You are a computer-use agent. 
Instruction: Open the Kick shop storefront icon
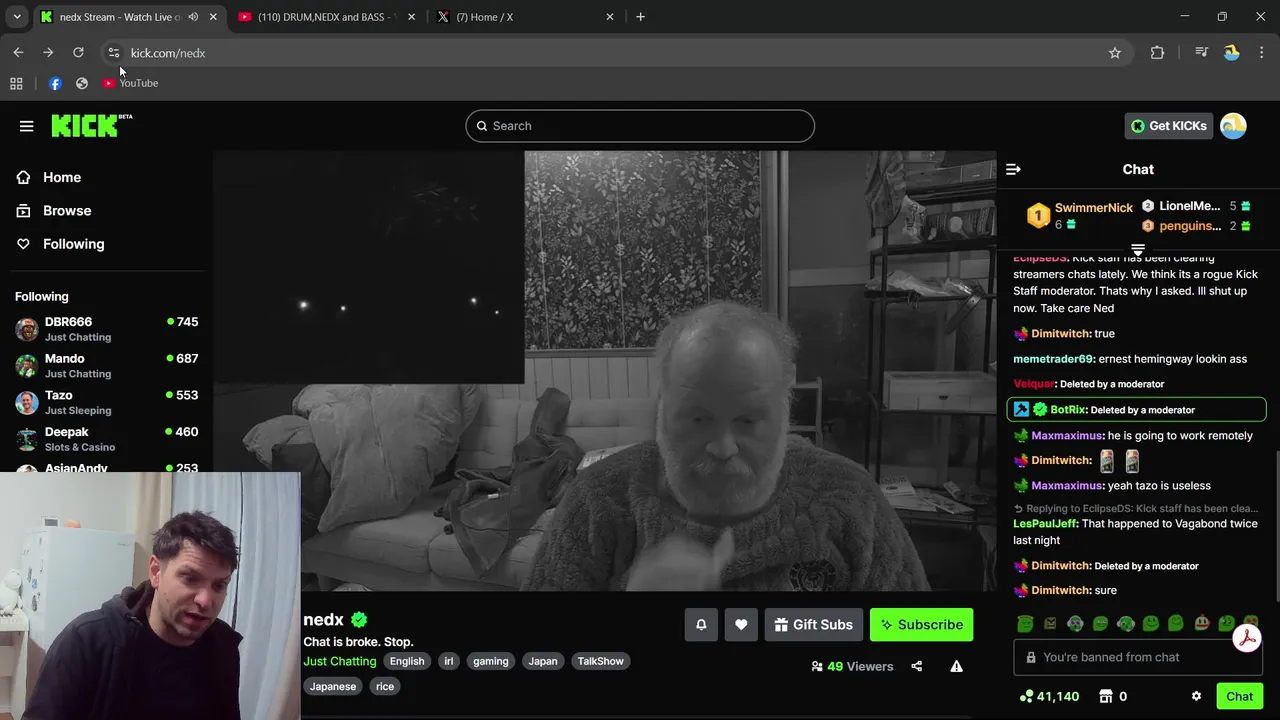coord(1106,696)
